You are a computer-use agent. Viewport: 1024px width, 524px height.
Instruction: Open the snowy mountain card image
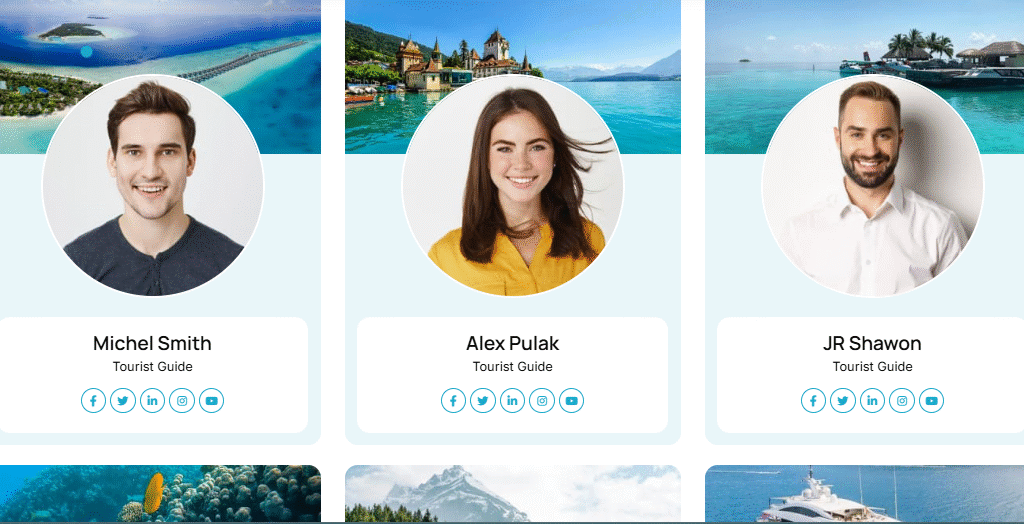point(513,493)
